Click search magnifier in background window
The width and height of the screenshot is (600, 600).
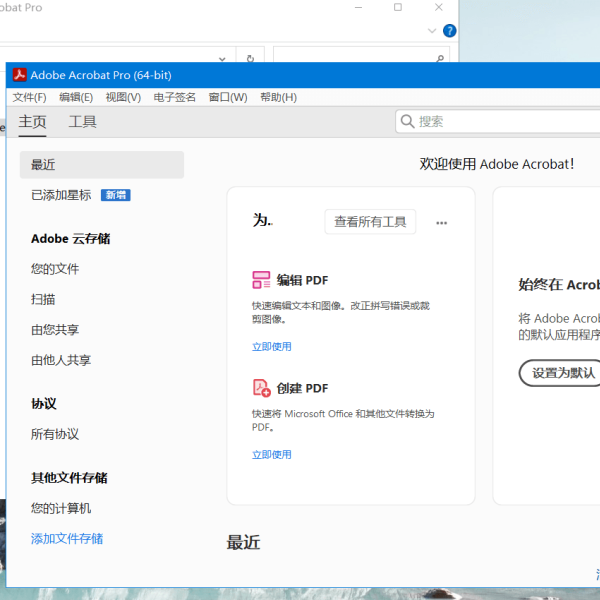(440, 58)
